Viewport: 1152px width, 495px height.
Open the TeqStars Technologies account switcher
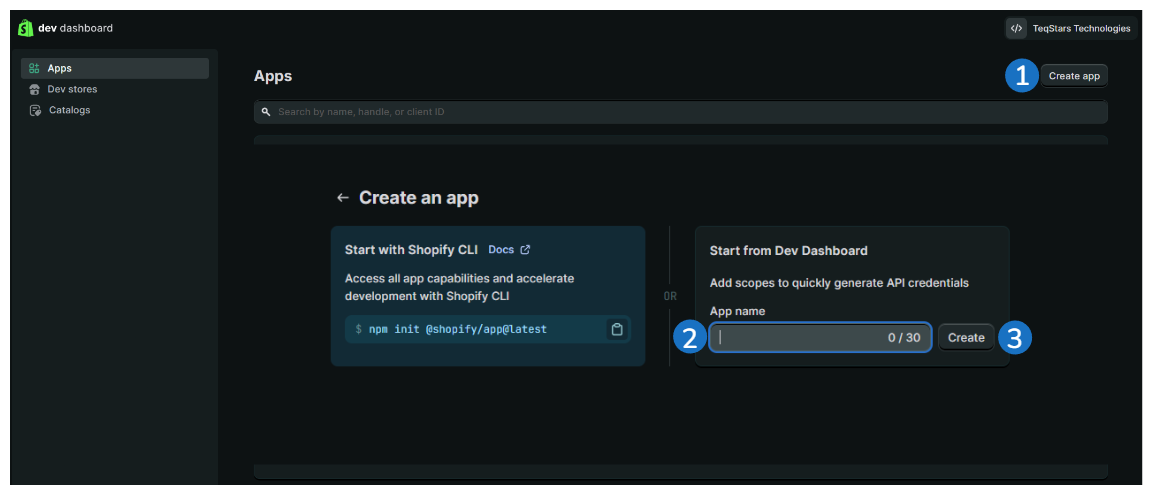(x=1070, y=29)
